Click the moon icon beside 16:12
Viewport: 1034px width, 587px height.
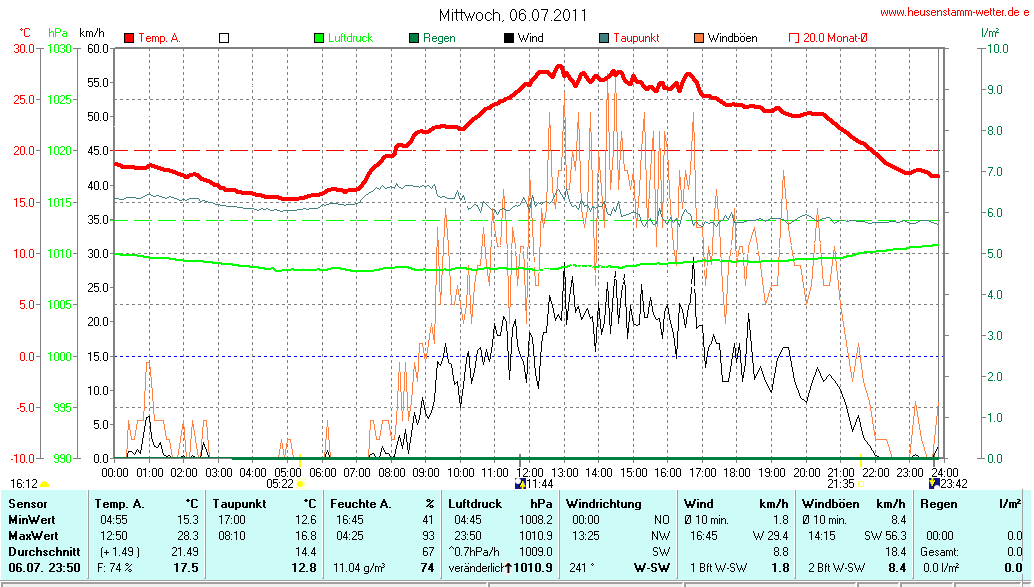(45, 484)
